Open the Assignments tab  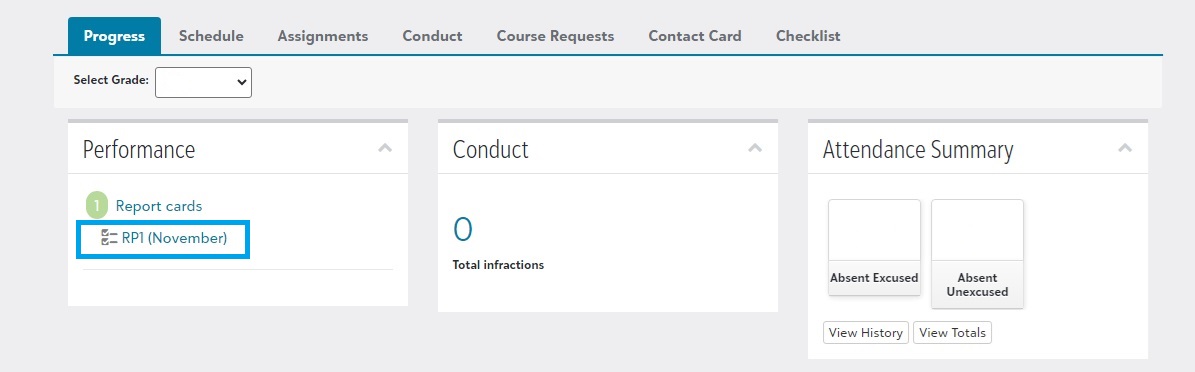pos(322,36)
